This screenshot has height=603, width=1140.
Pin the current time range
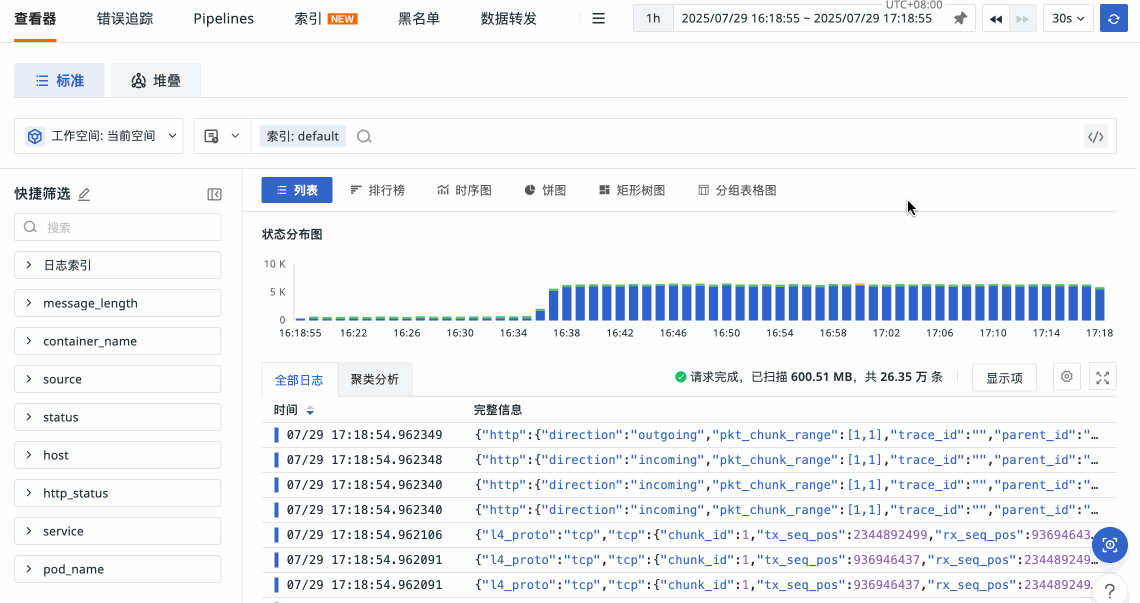[x=960, y=19]
